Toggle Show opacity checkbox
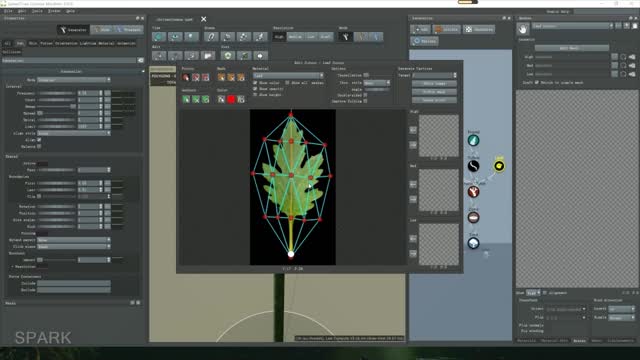This screenshot has width=640, height=360. (255, 89)
